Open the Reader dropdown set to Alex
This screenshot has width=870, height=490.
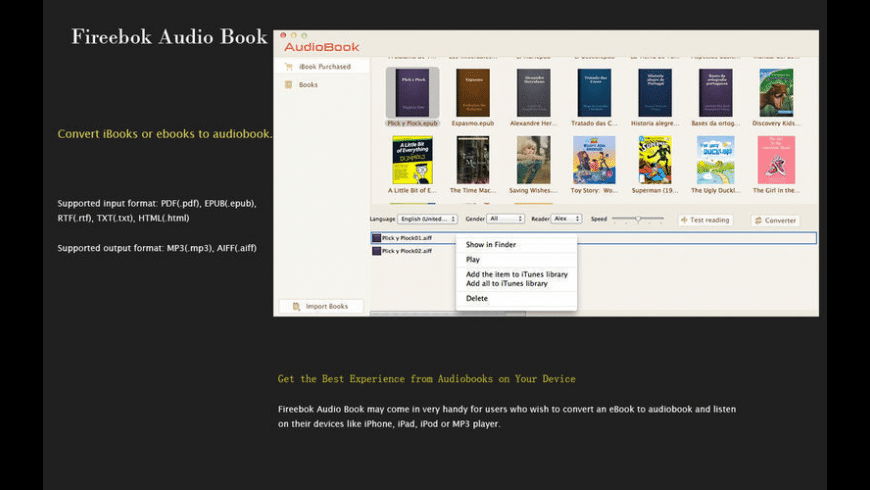(x=566, y=219)
